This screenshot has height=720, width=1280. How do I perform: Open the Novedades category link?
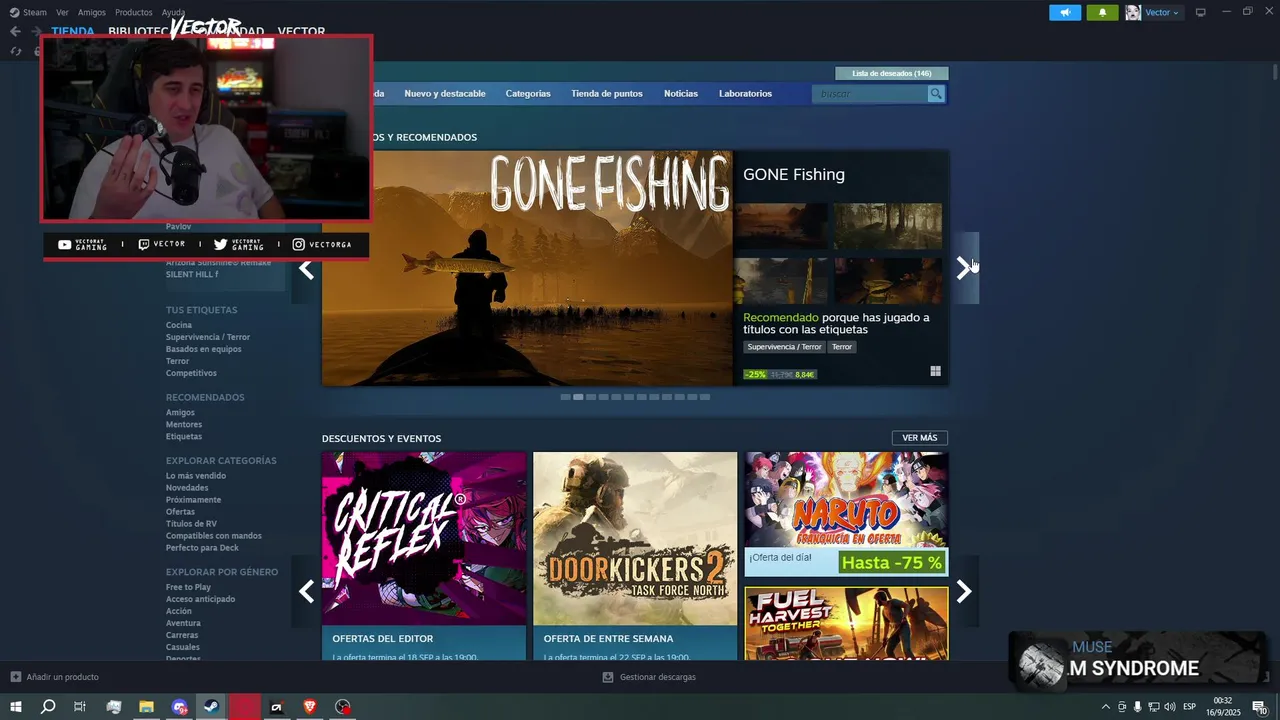pos(187,488)
